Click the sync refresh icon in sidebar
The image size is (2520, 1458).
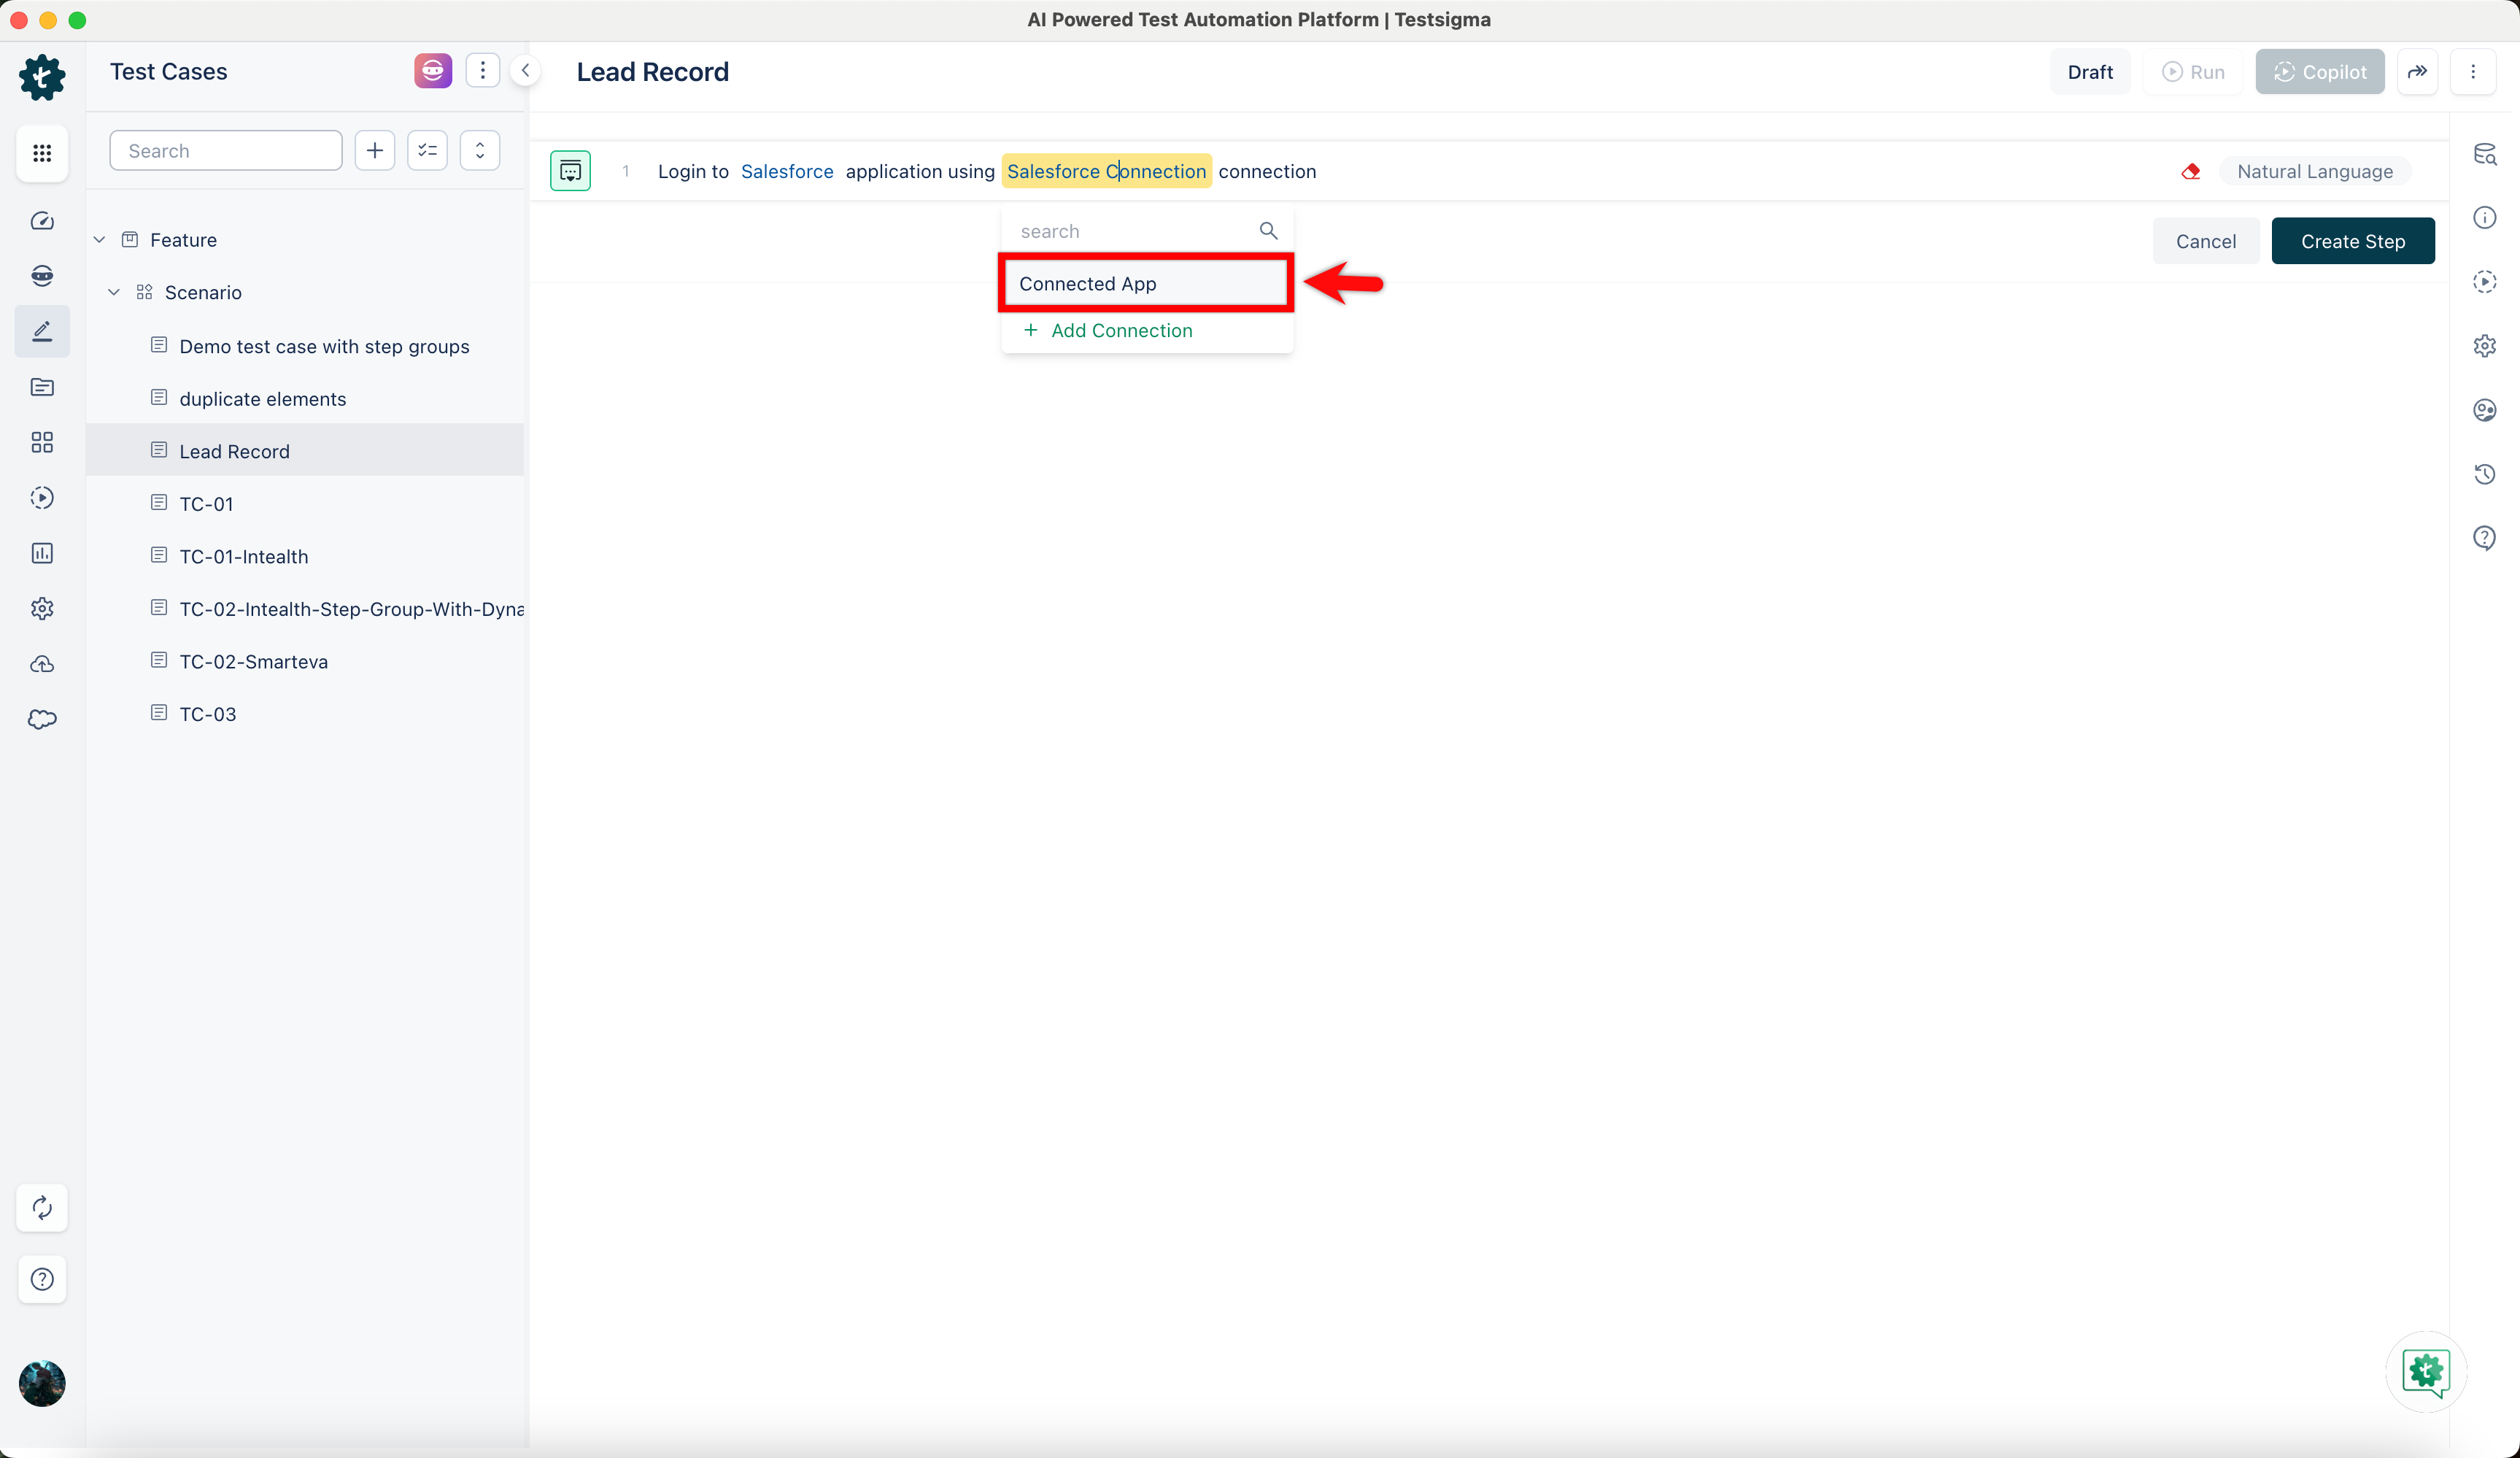[42, 1208]
